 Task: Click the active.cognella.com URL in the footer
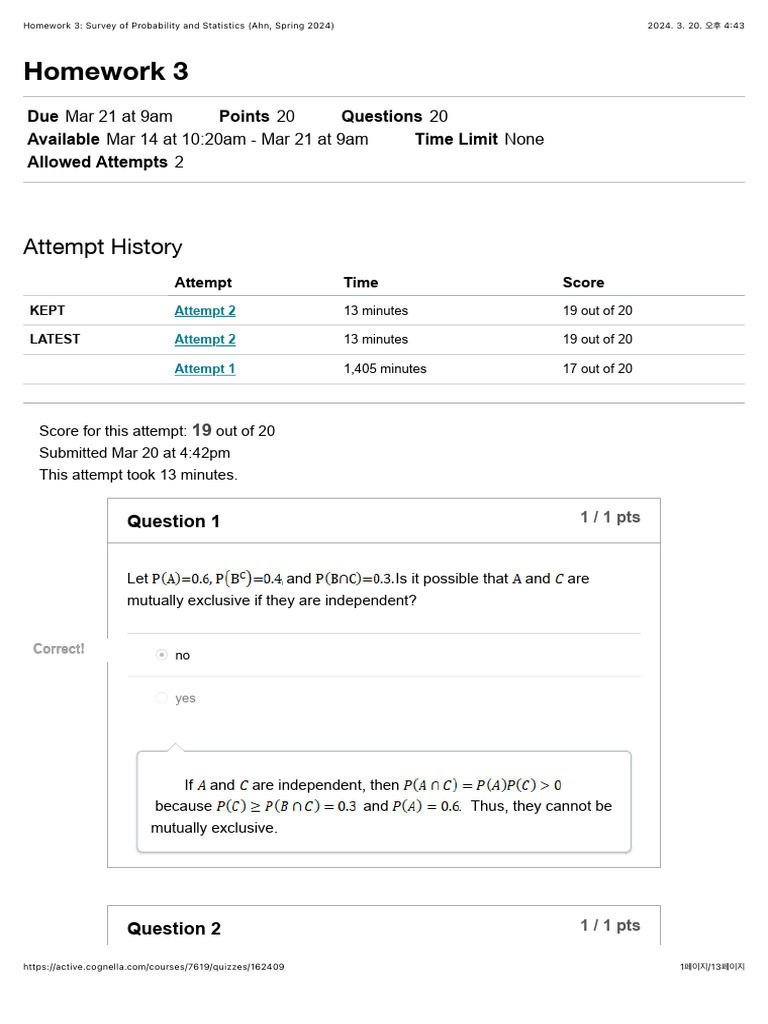(x=153, y=967)
